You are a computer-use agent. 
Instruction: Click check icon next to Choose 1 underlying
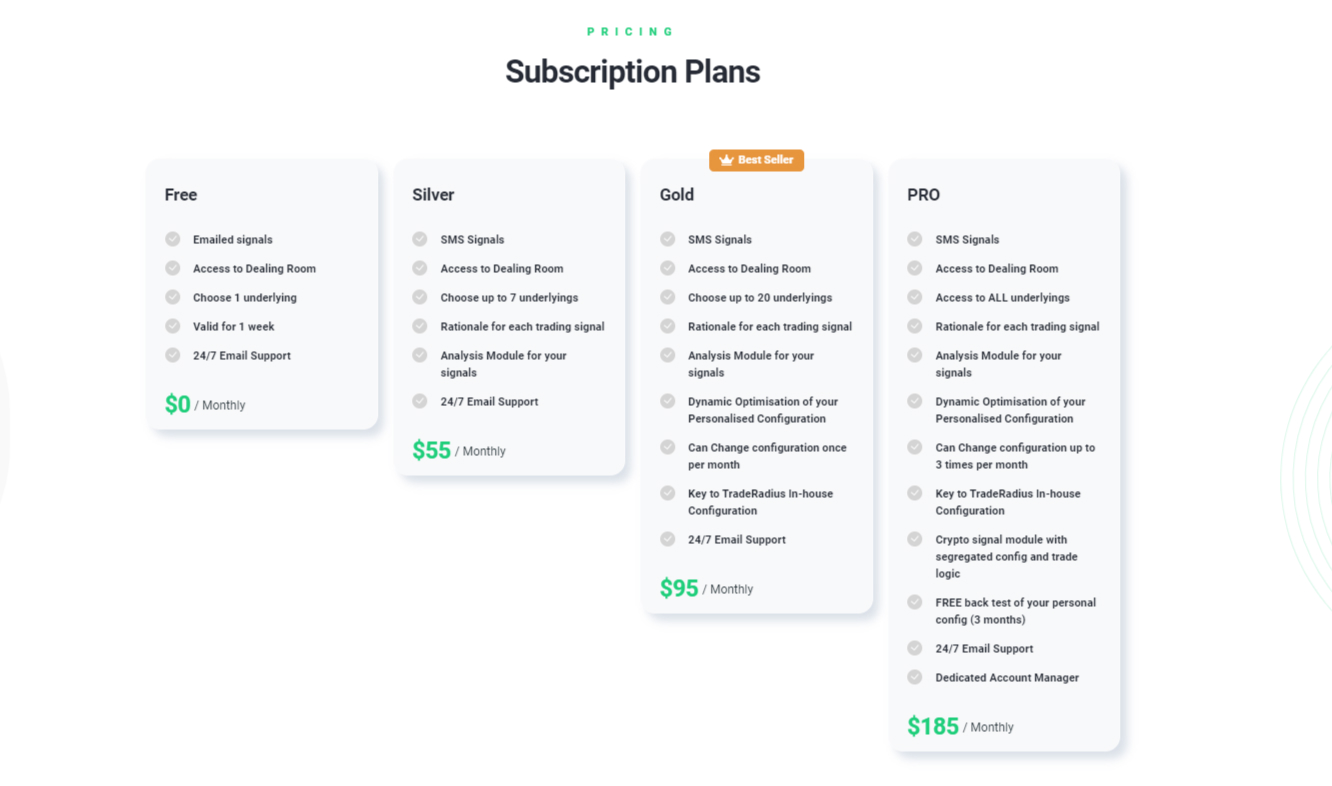[173, 297]
